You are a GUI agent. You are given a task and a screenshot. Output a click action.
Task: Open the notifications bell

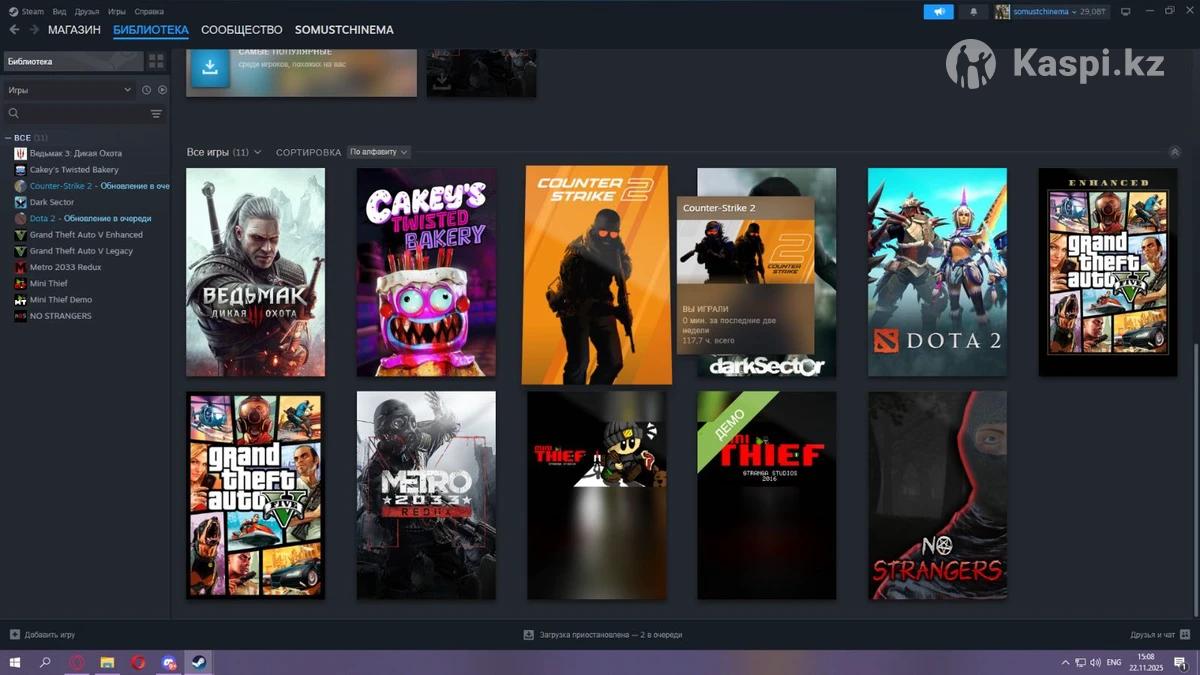click(x=973, y=12)
